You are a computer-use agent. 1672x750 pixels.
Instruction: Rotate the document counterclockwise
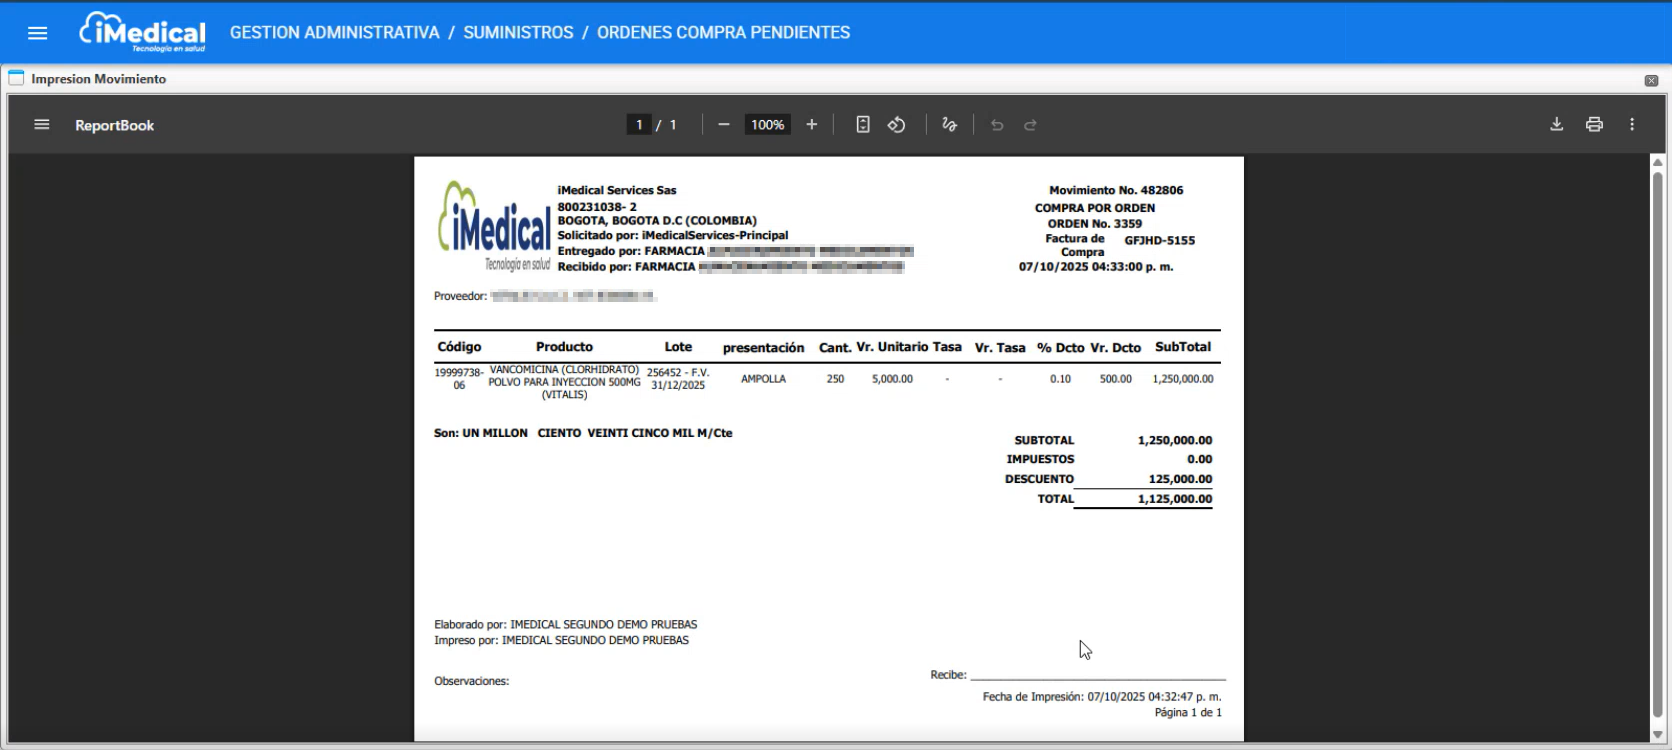coord(897,125)
